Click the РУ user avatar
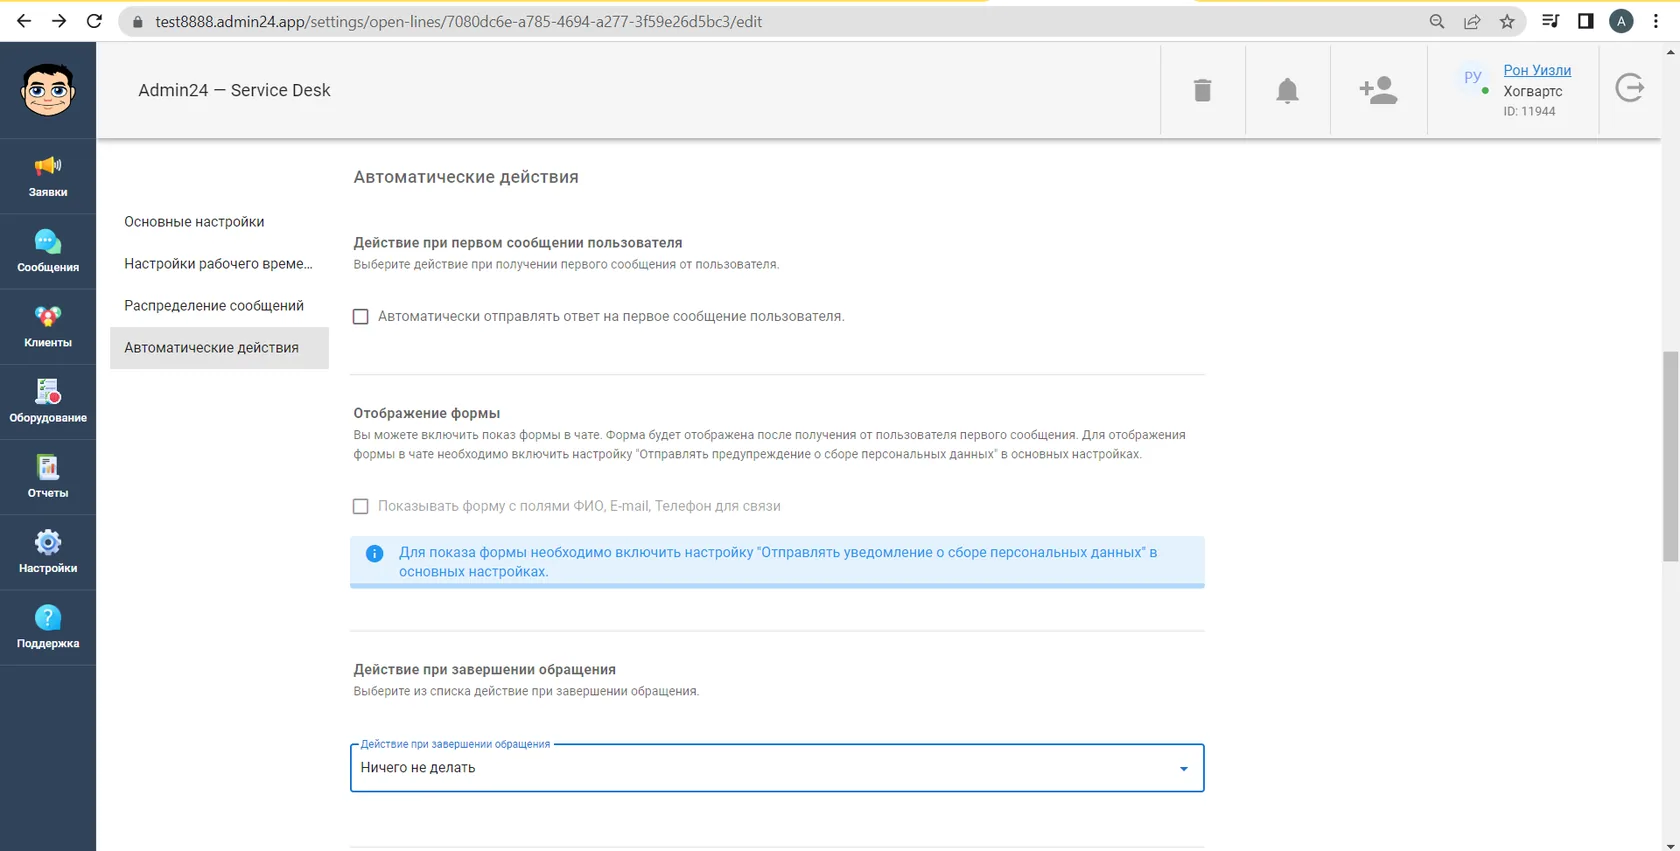 (1472, 78)
